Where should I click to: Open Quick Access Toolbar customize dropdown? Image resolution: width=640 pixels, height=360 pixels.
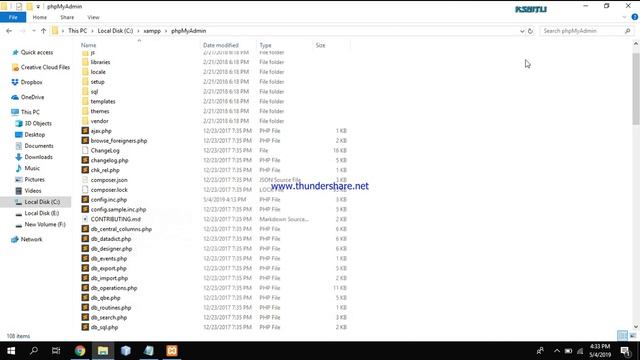[x=38, y=7]
